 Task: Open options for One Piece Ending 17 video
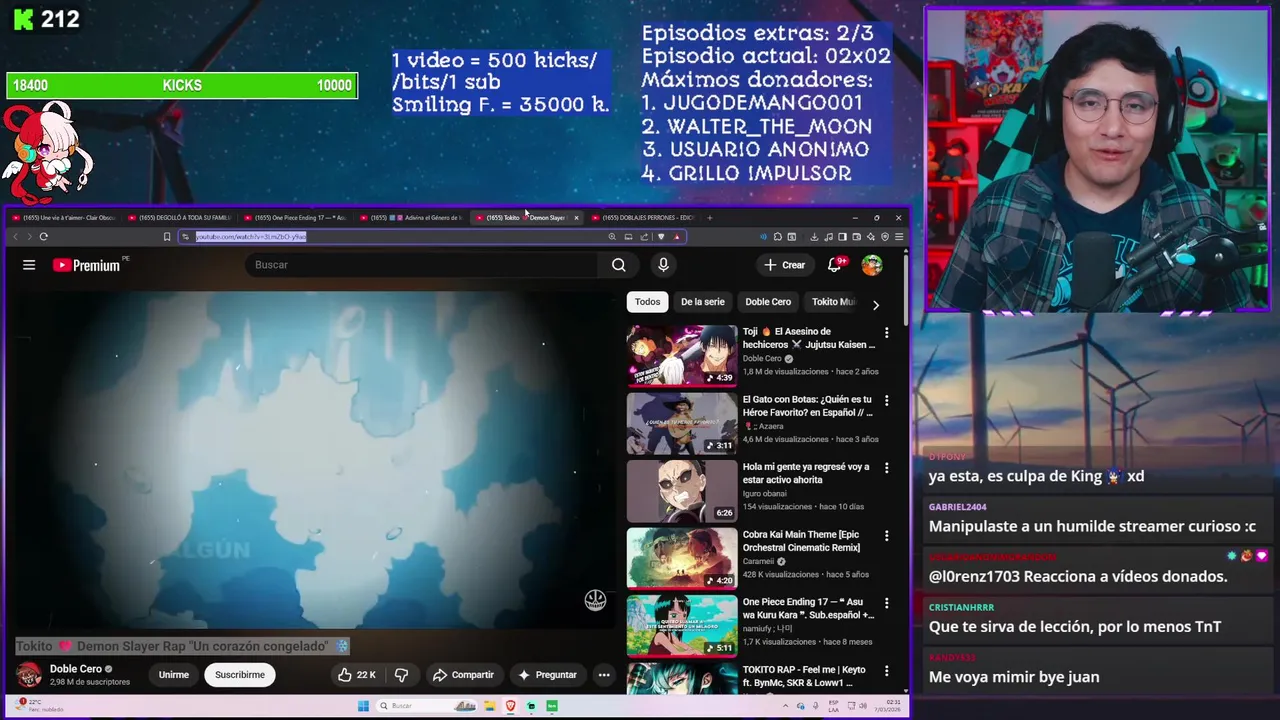(886, 603)
